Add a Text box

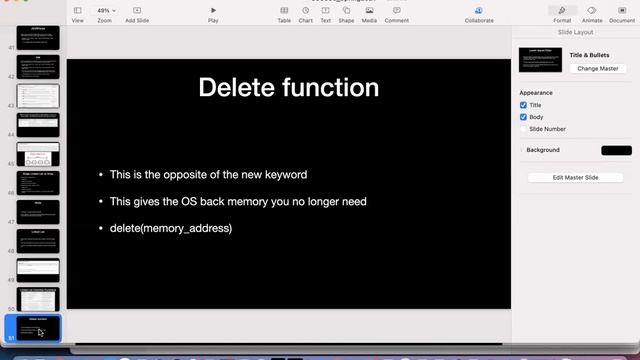click(x=325, y=10)
